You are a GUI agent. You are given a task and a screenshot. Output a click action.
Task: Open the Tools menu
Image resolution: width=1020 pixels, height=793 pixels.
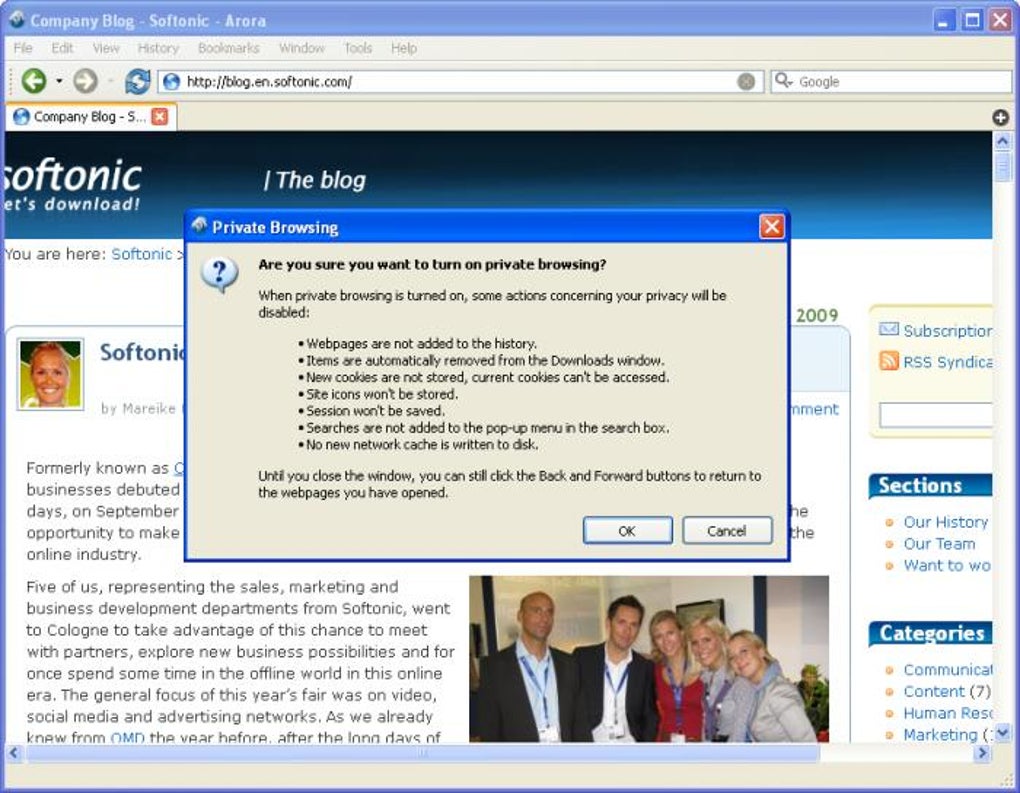coord(358,48)
